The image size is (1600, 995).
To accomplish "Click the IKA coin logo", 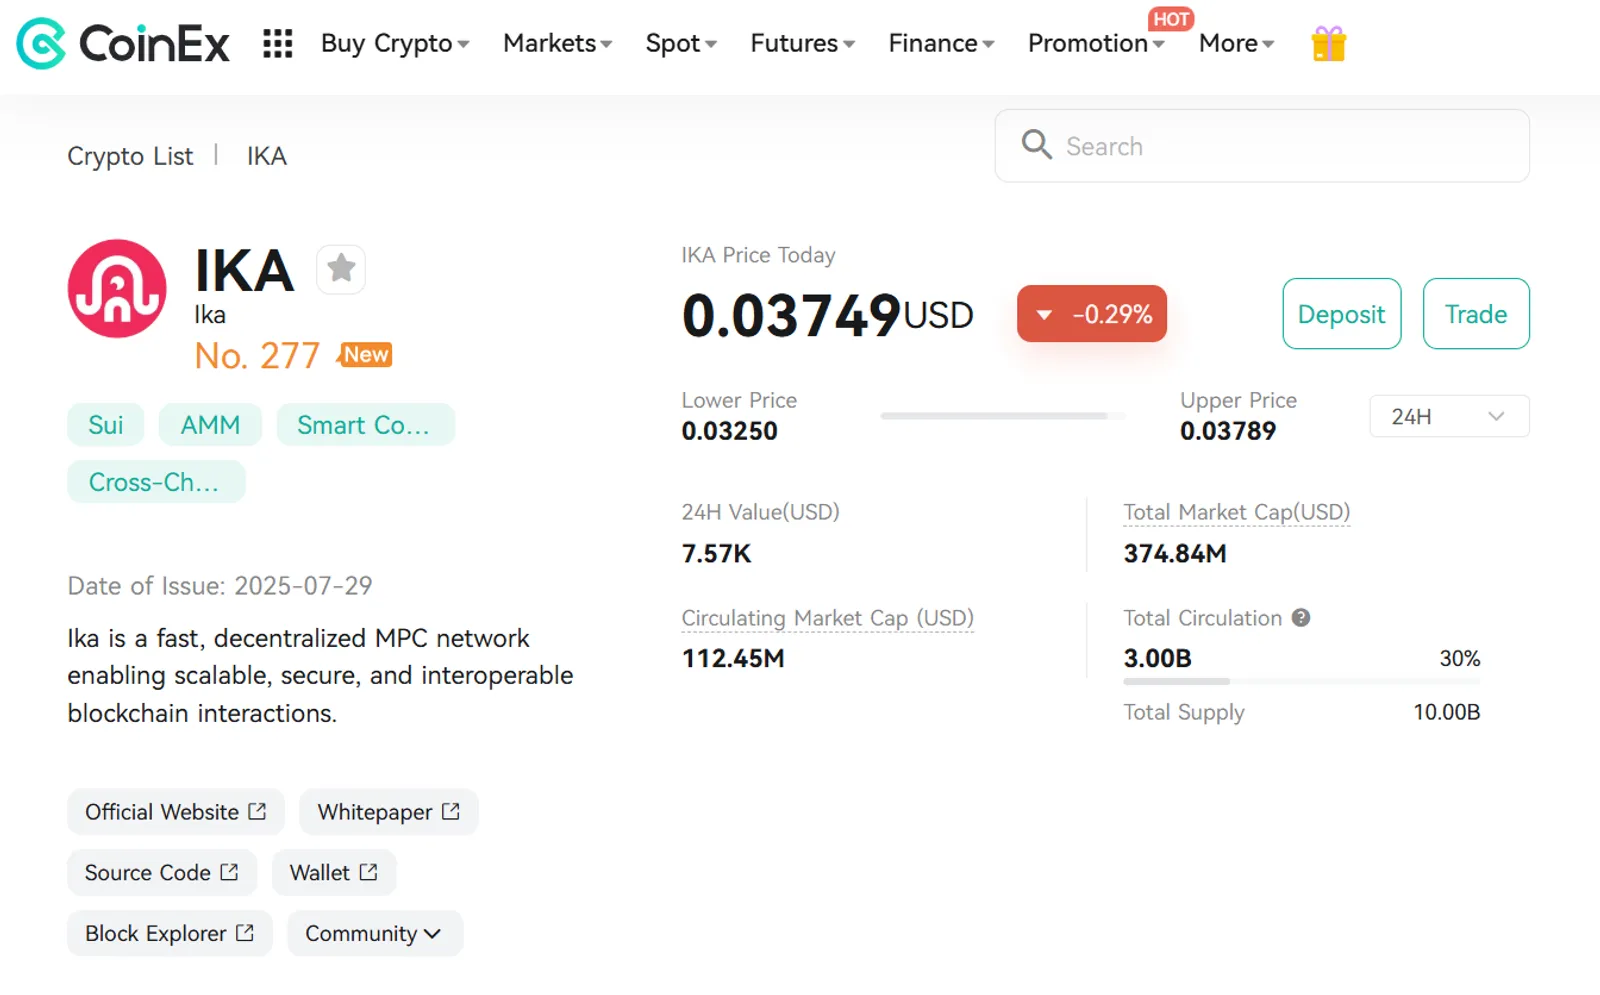I will pyautogui.click(x=117, y=288).
